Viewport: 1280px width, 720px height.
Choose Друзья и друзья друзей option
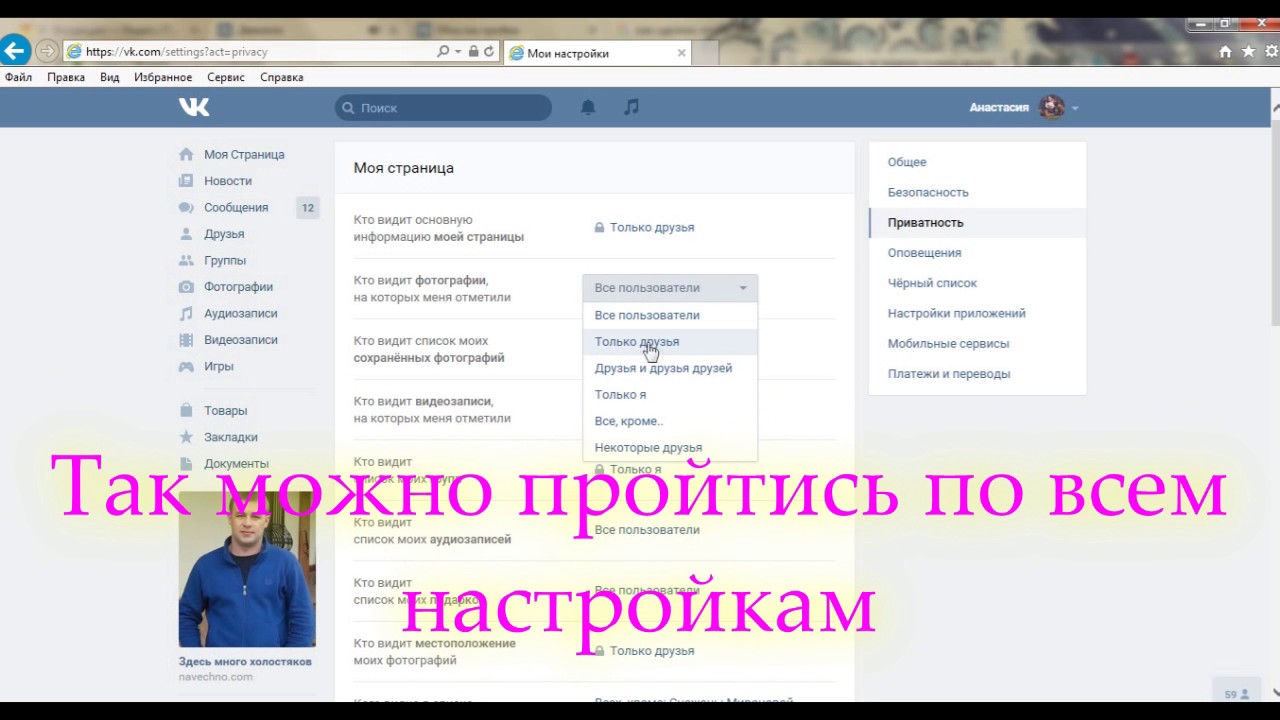tap(670, 368)
